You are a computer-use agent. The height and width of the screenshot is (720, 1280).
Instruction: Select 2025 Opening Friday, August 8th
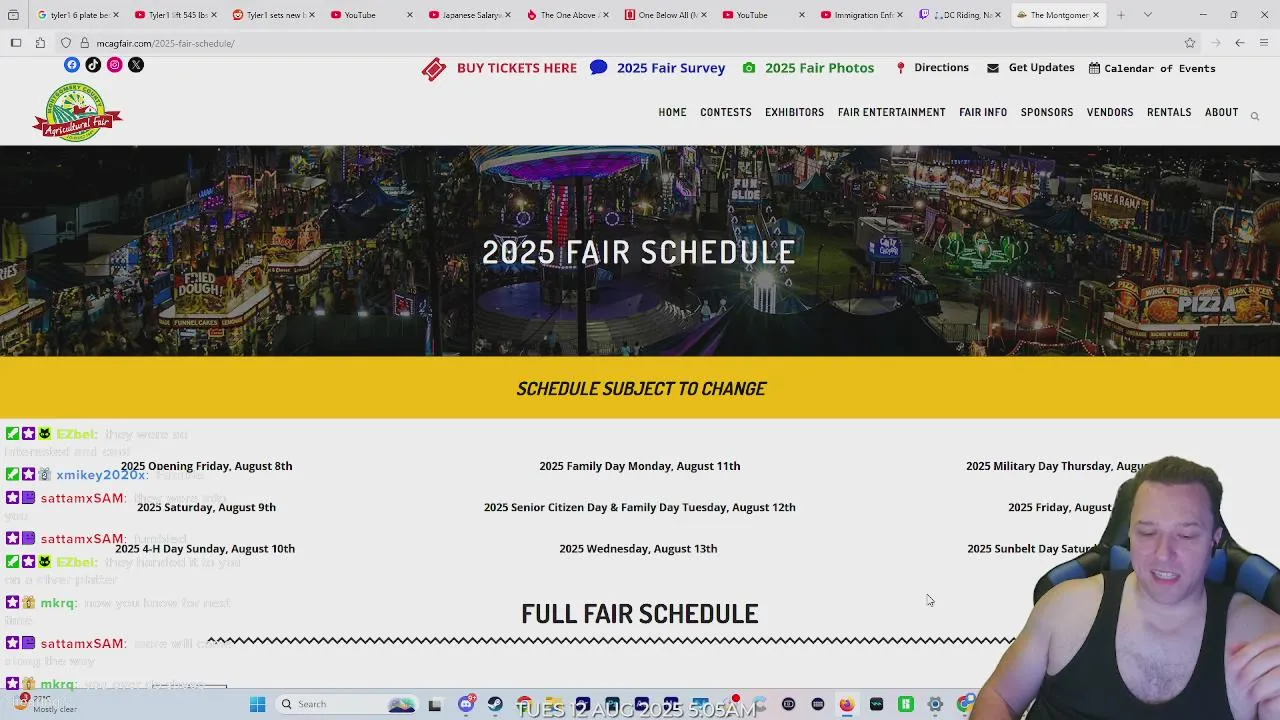point(206,466)
